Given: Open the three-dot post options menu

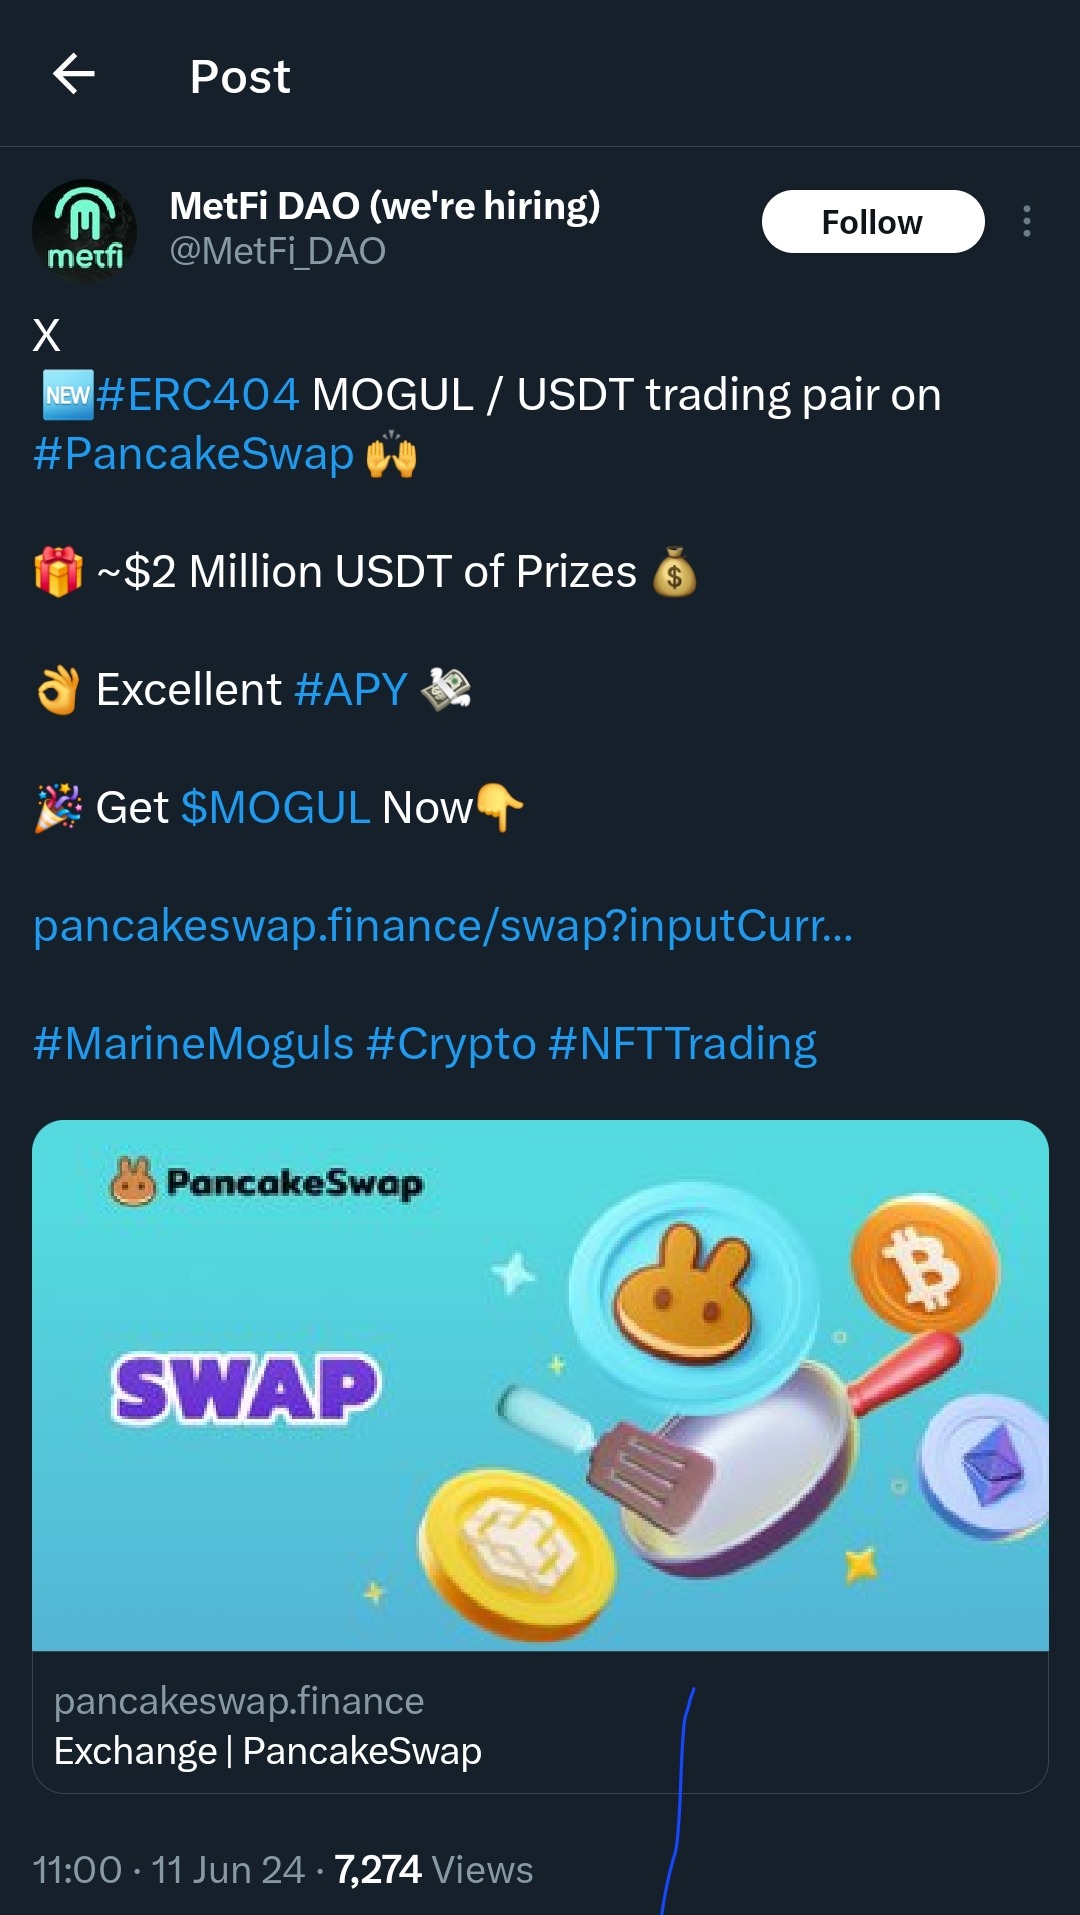Looking at the screenshot, I should tap(1026, 221).
